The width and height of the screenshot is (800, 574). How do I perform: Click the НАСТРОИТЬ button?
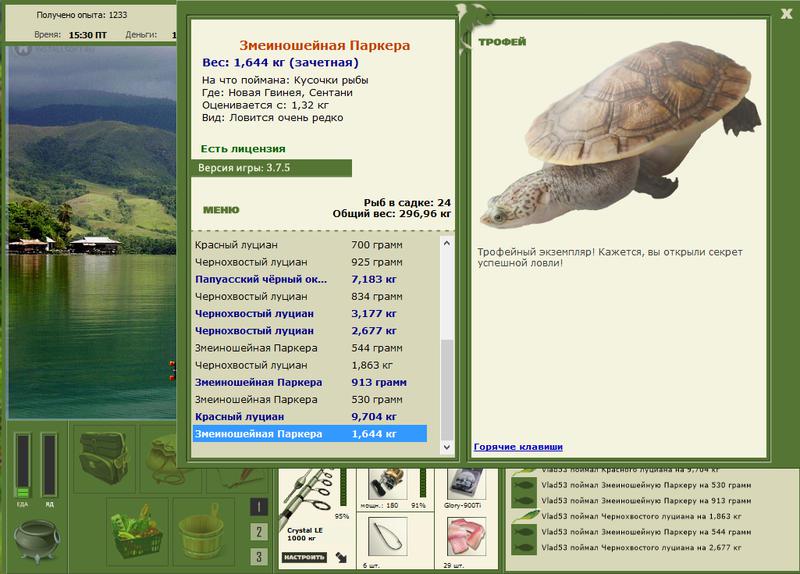pos(304,557)
